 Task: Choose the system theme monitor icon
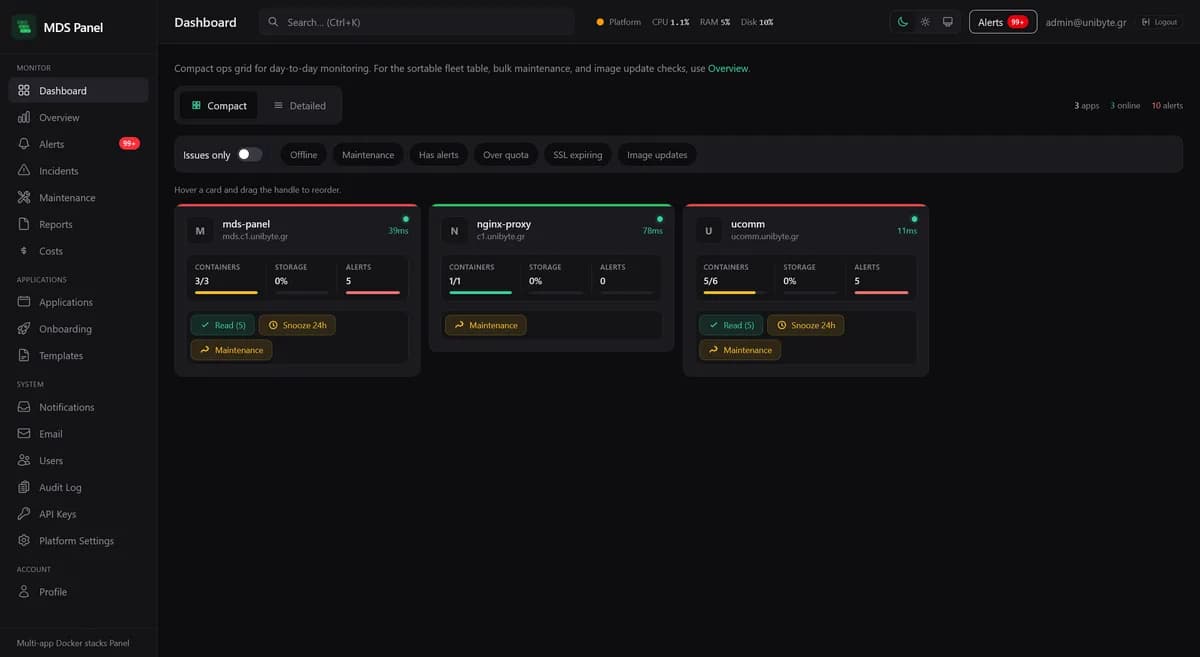pyautogui.click(x=948, y=22)
